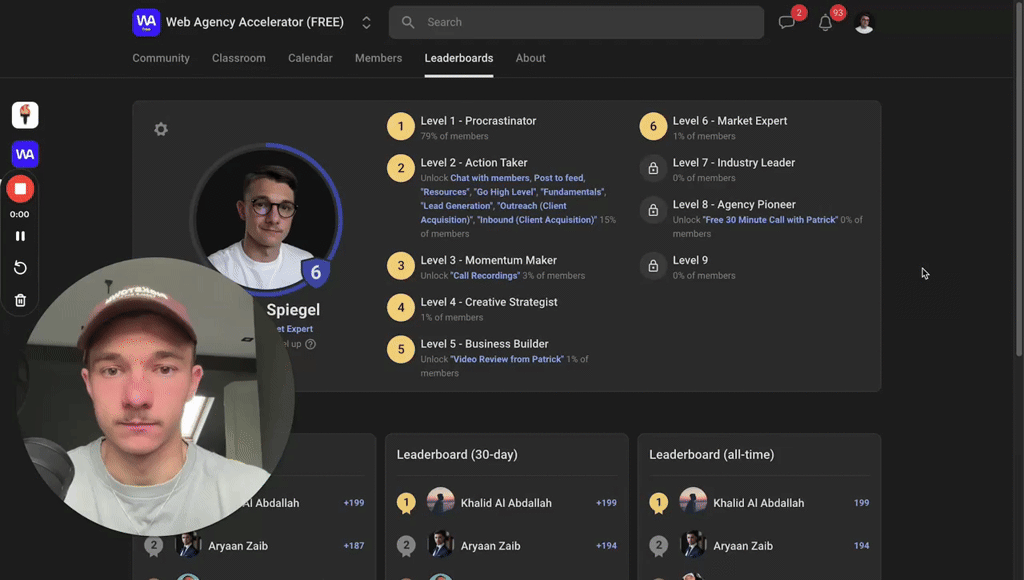This screenshot has width=1024, height=580.
Task: Select the Leaderboards tab
Action: tap(458, 58)
